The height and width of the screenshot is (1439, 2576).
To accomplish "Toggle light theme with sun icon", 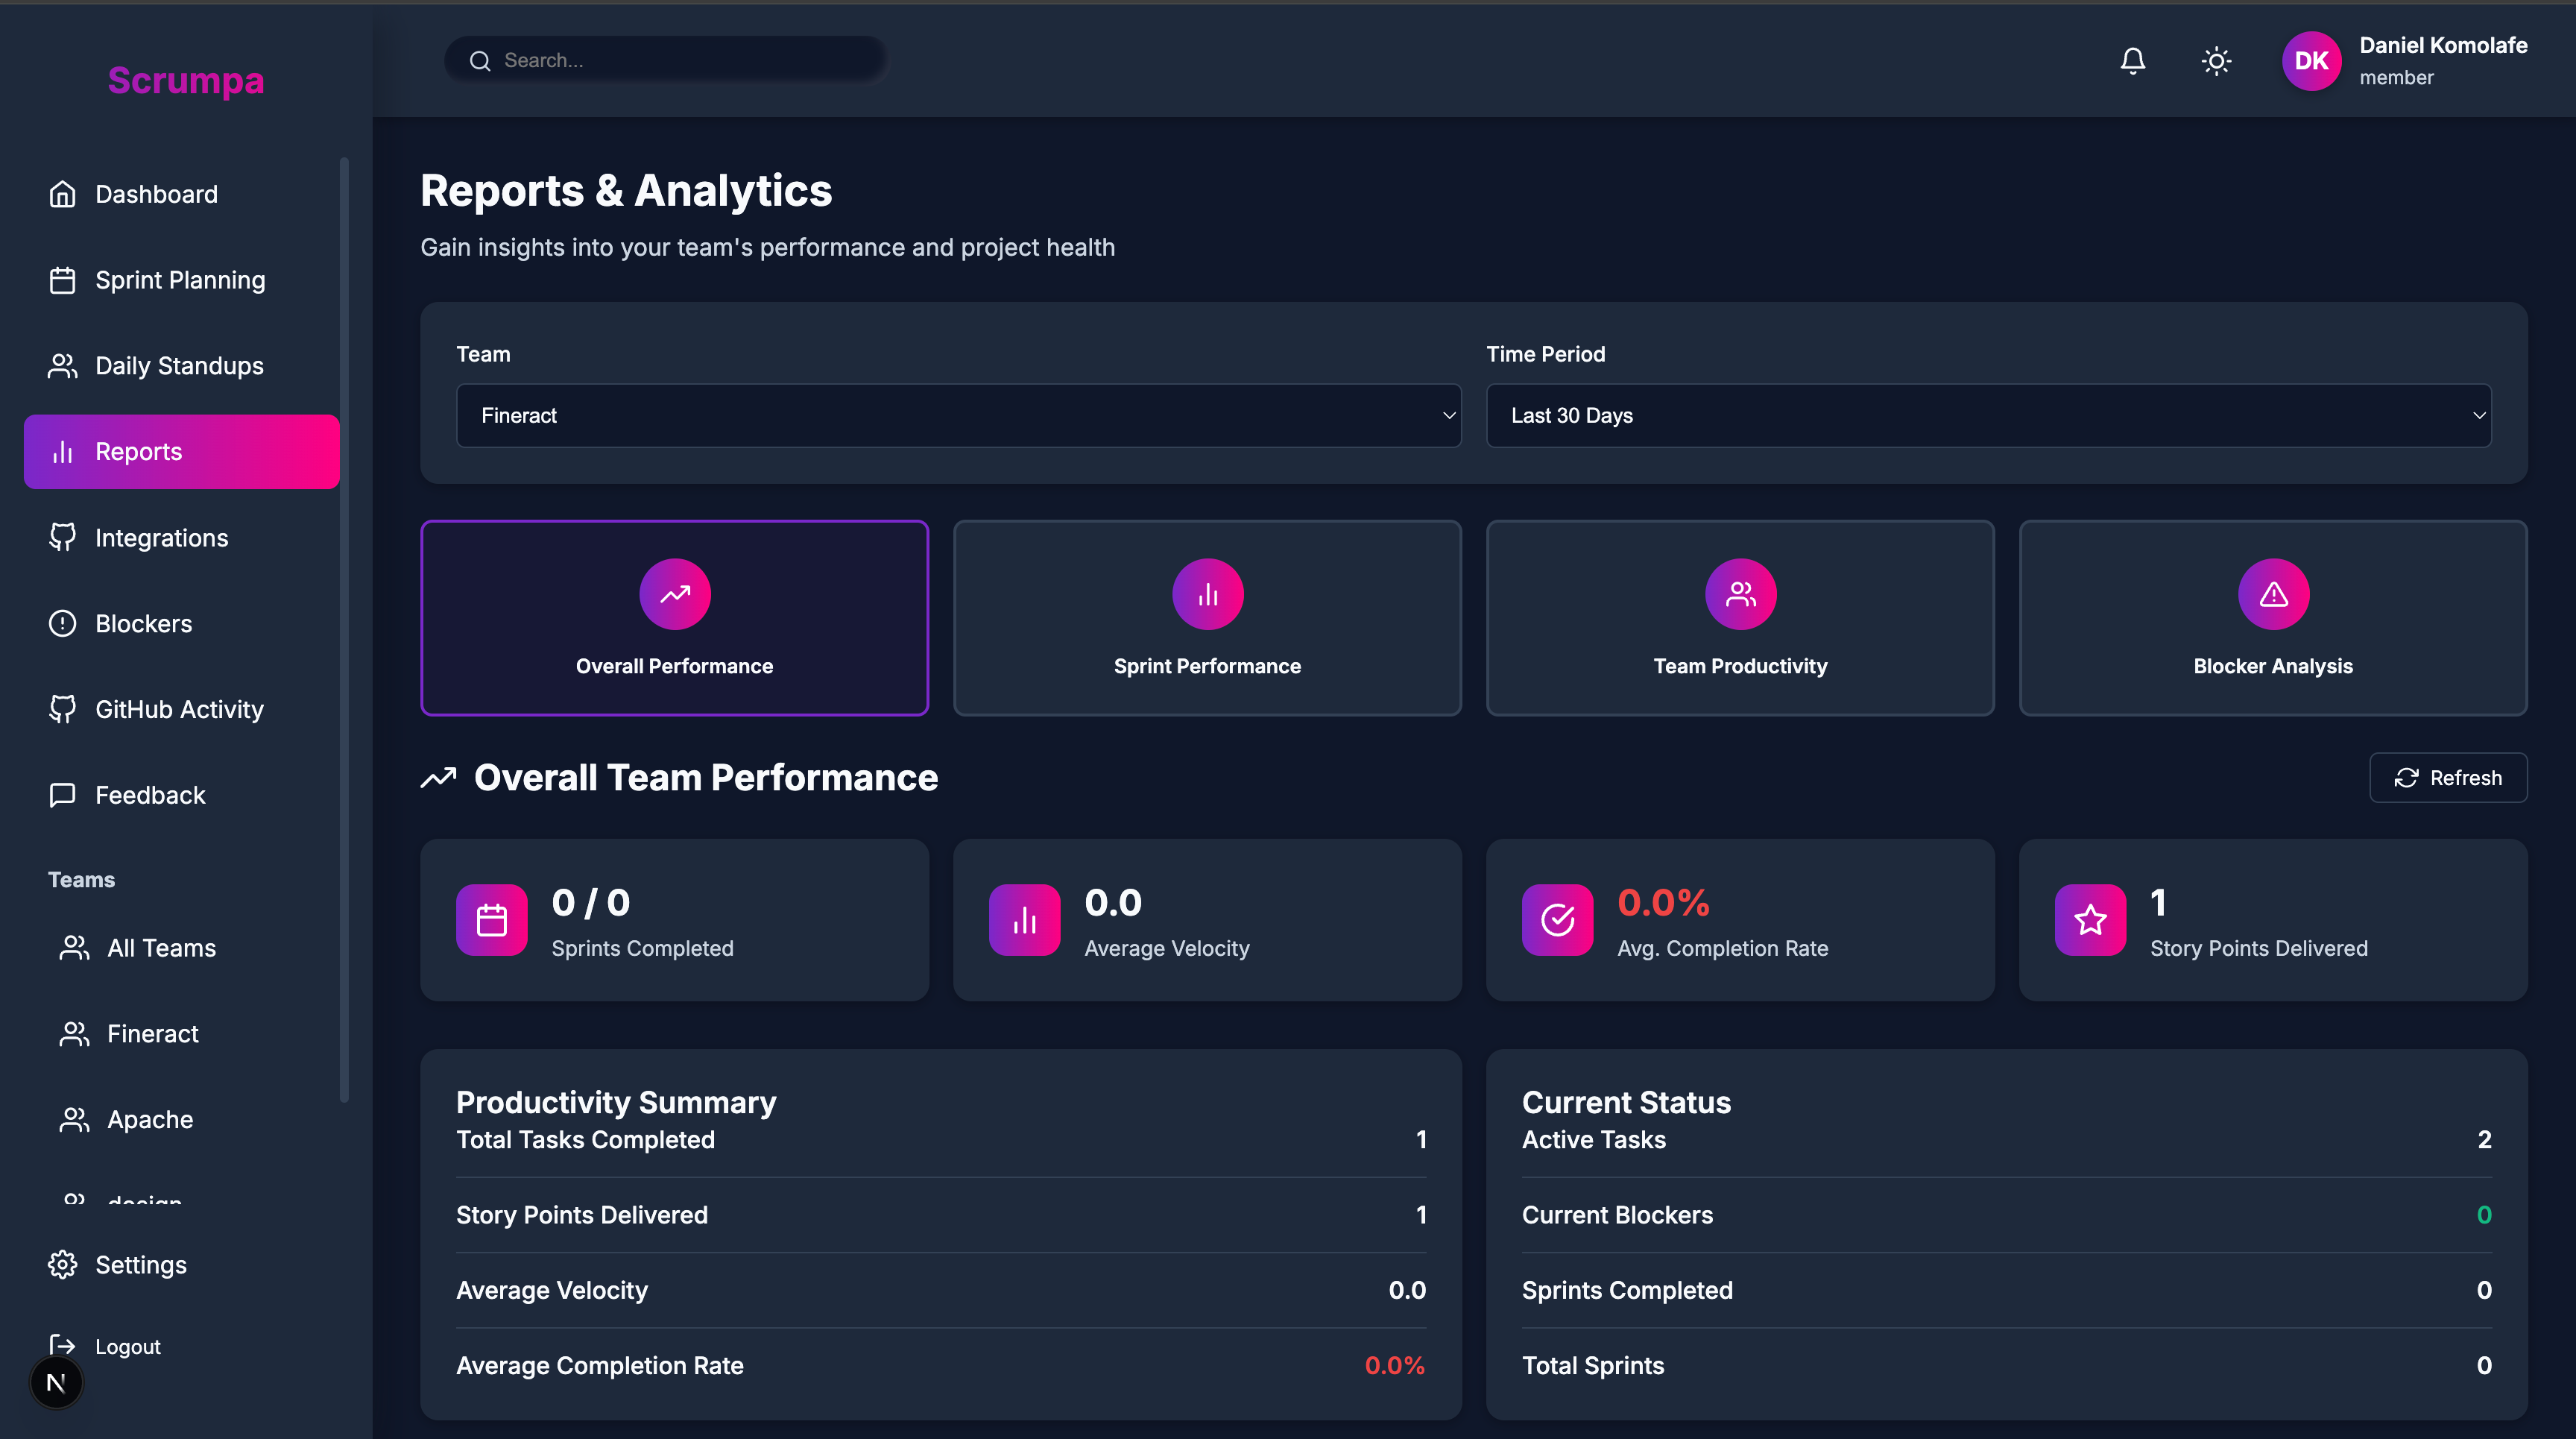I will [2216, 61].
